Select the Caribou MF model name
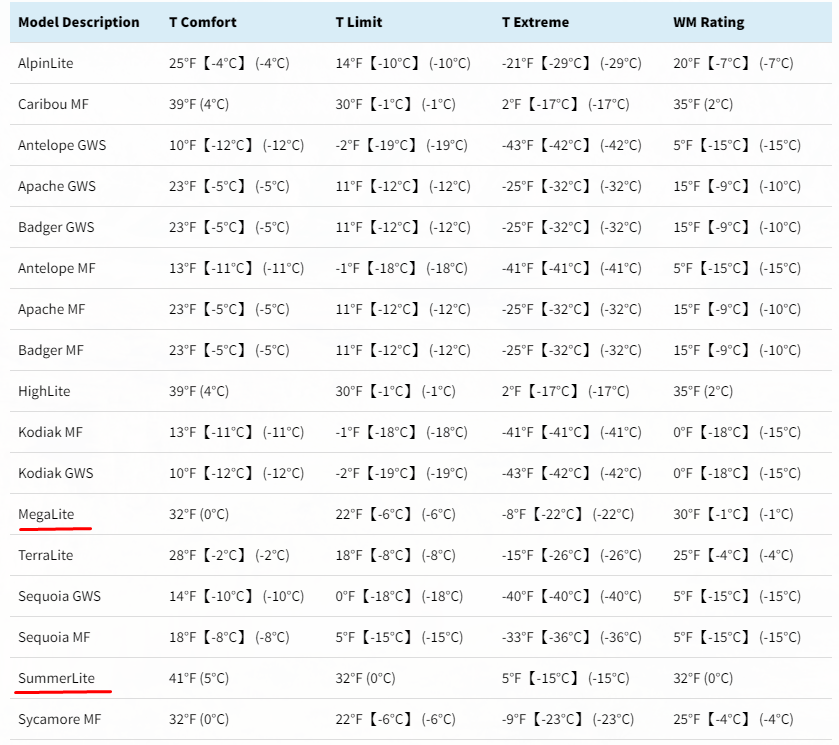The height and width of the screenshot is (745, 839). coord(53,104)
